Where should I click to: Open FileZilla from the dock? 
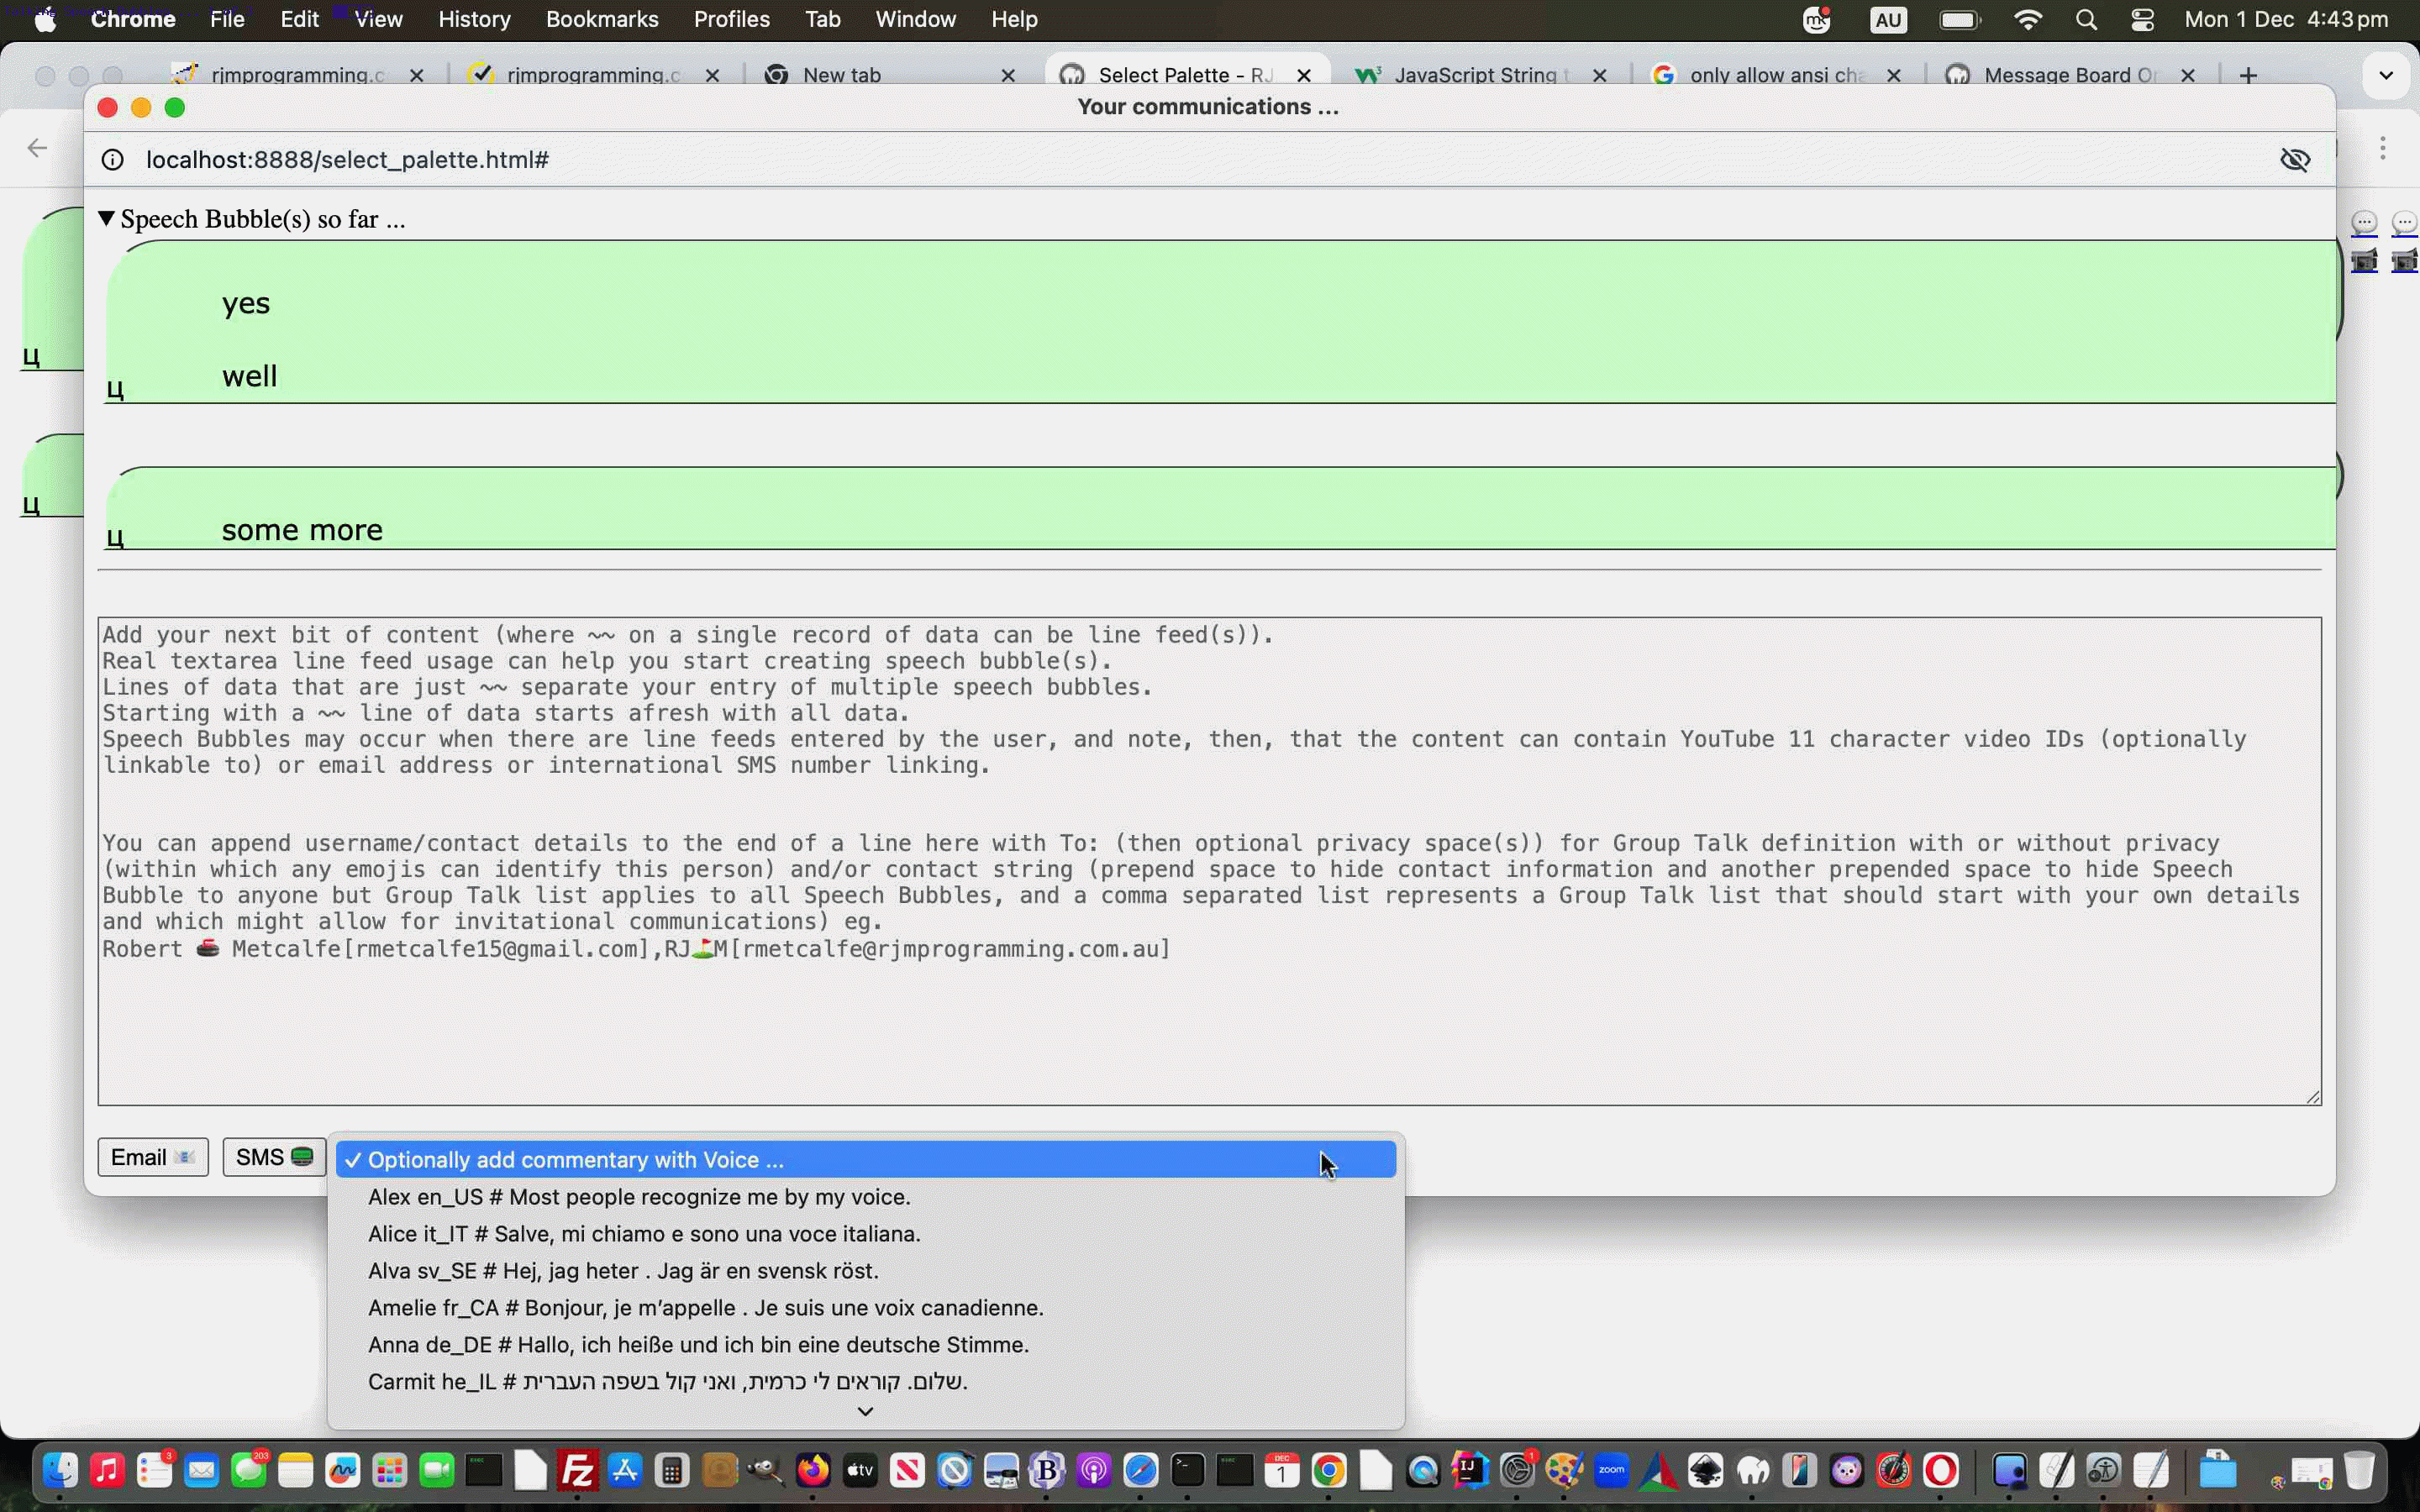[578, 1470]
